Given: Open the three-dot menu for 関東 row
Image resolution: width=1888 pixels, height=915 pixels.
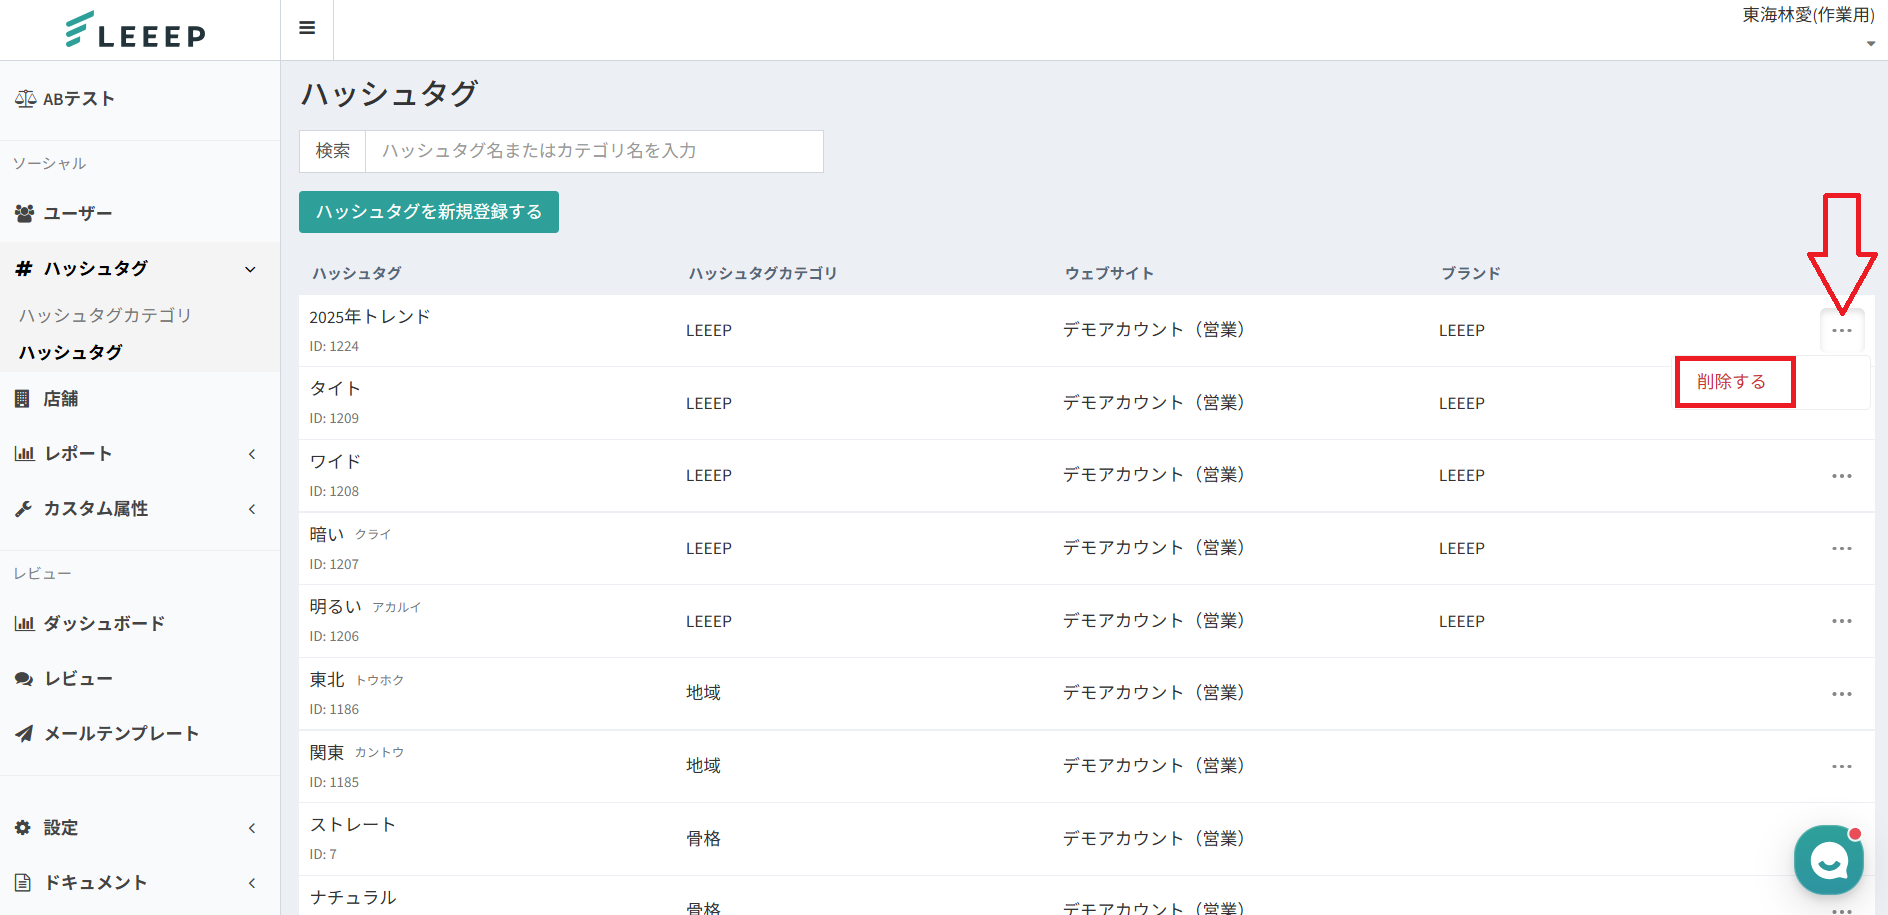Looking at the screenshot, I should pos(1841,767).
